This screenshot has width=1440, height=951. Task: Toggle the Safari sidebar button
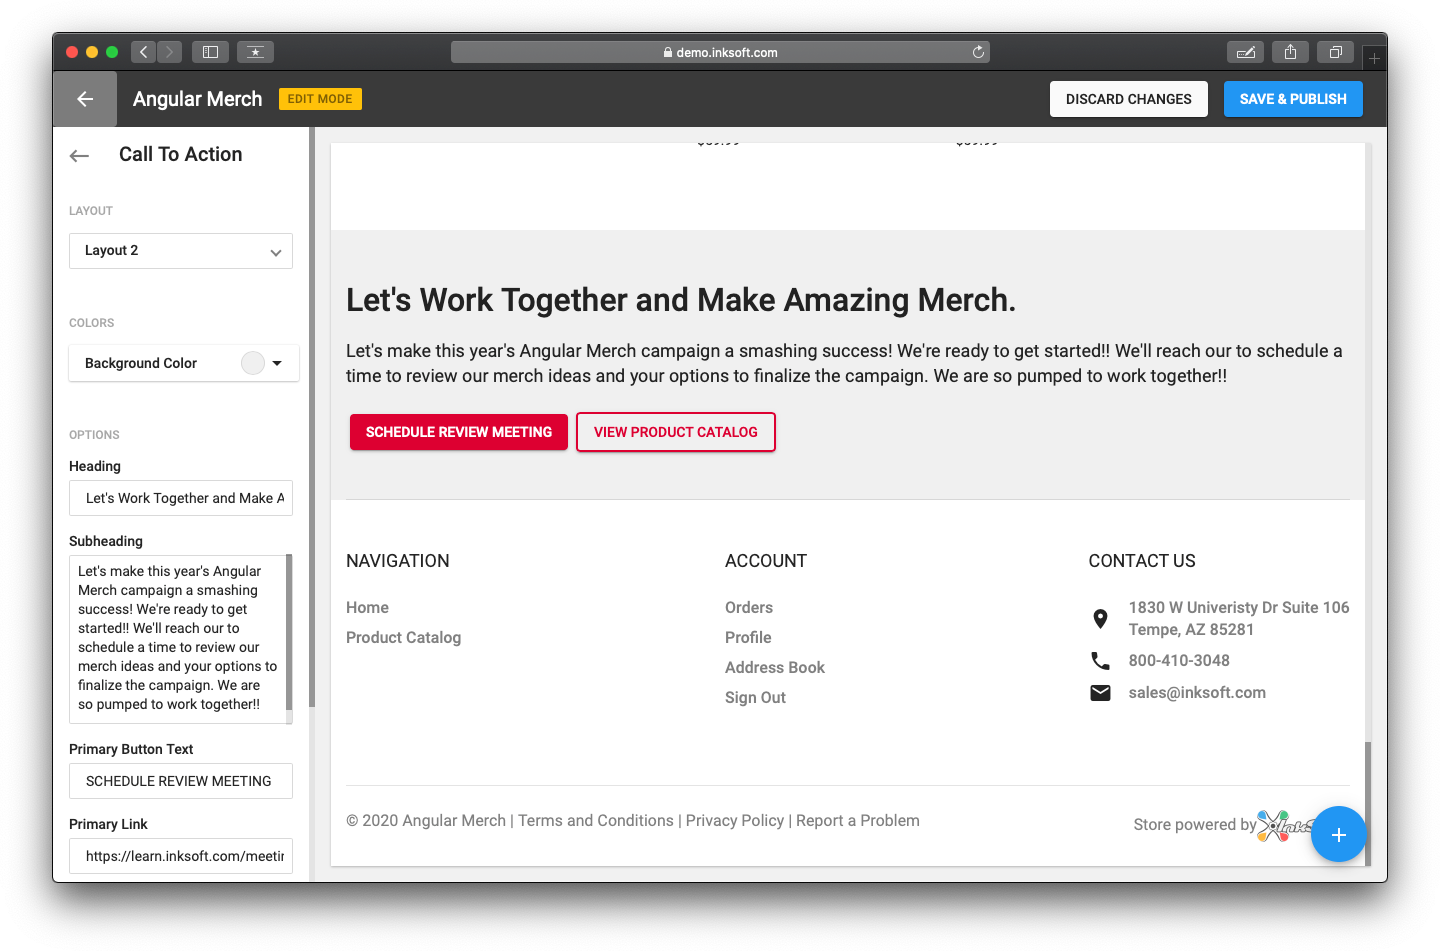click(x=210, y=52)
